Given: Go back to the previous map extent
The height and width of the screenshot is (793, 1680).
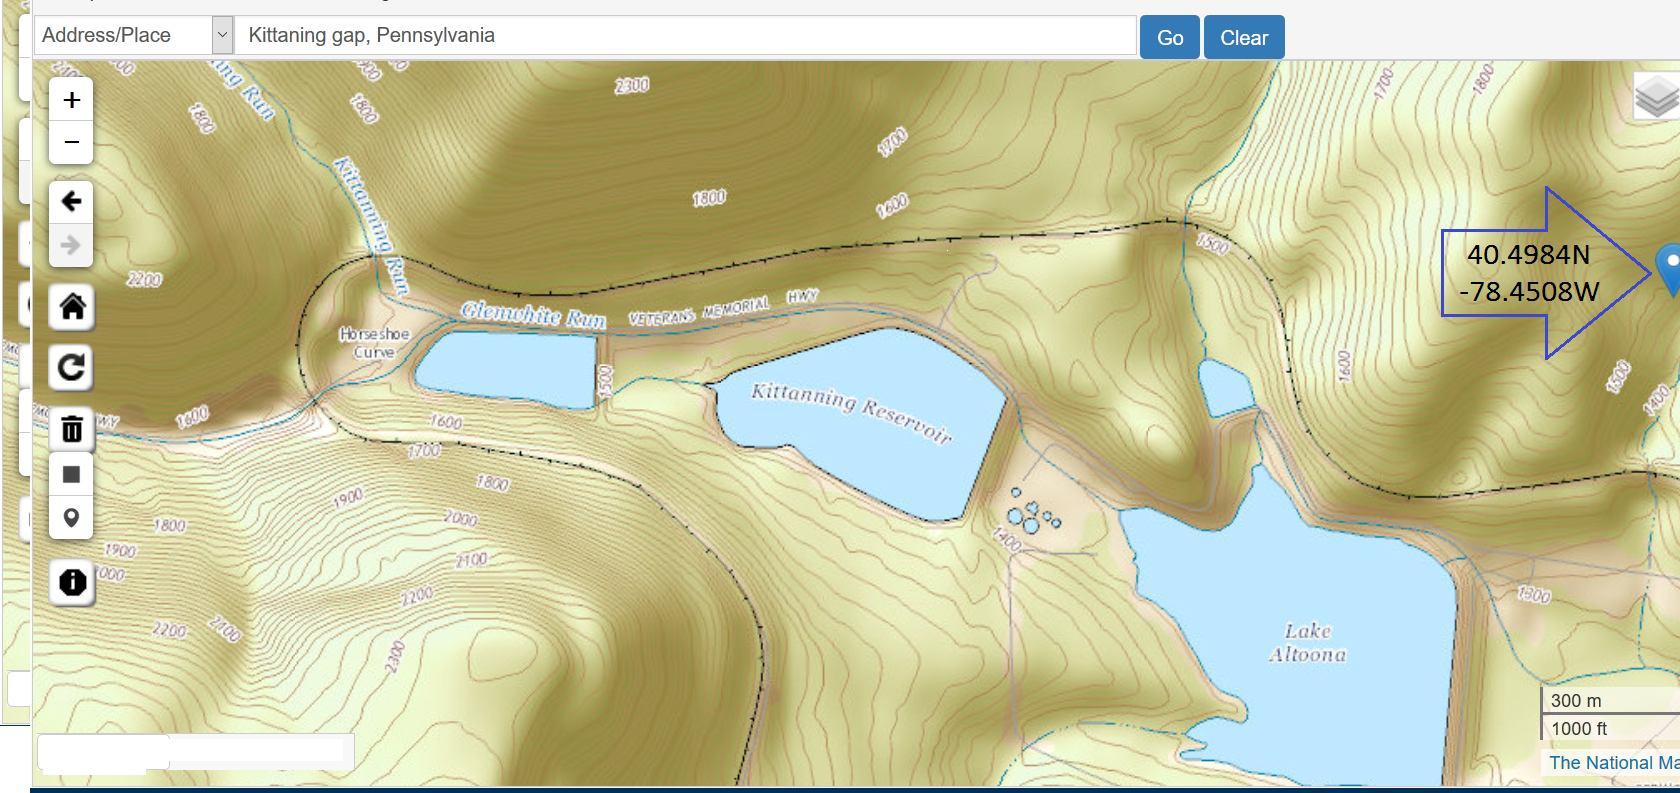Looking at the screenshot, I should point(71,202).
